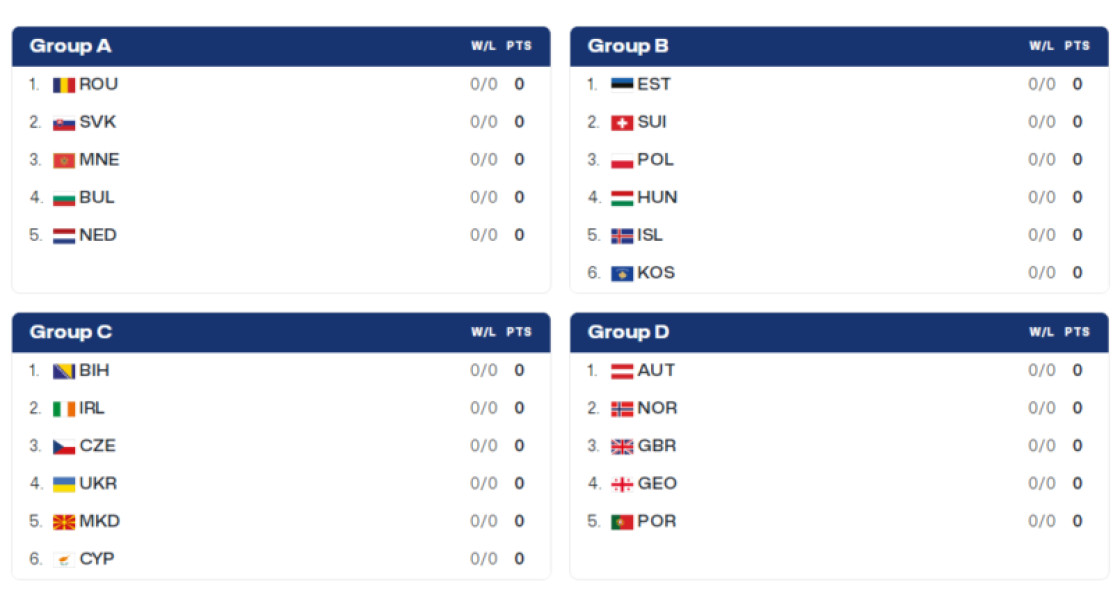The image size is (1113, 600).
Task: Open the EST team link
Action: (x=654, y=84)
